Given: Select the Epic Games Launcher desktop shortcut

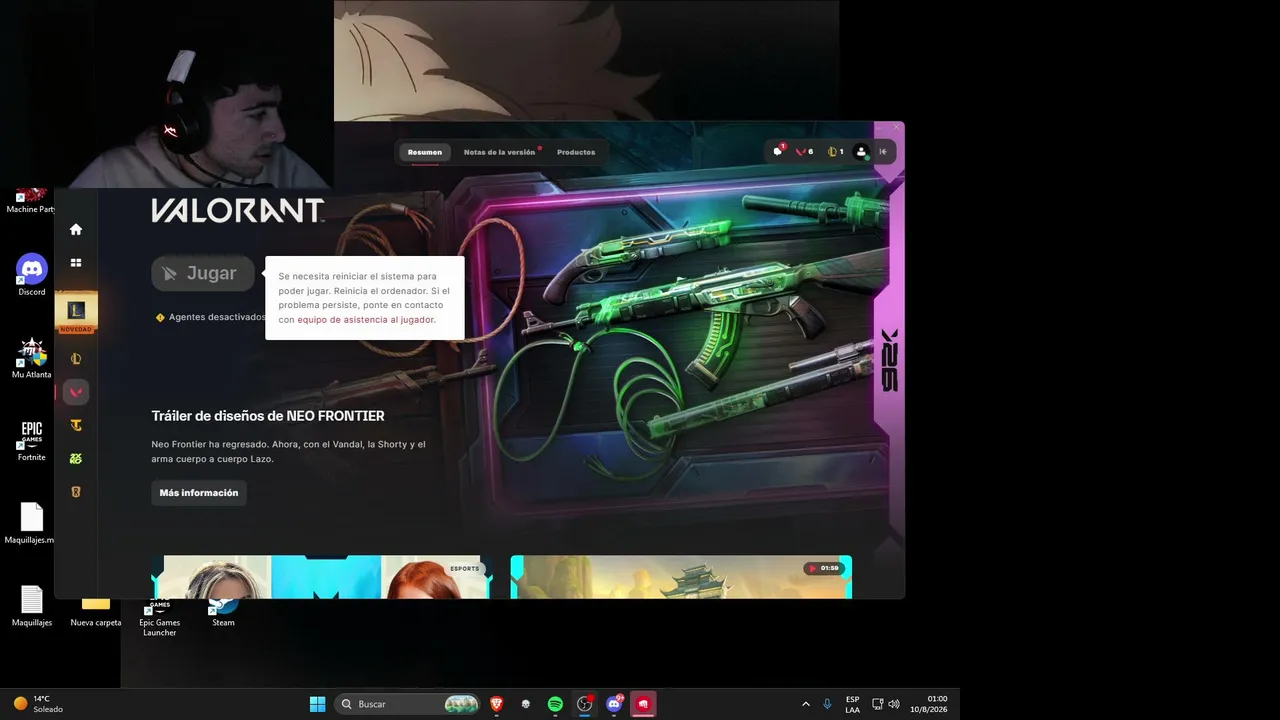Looking at the screenshot, I should pos(160,618).
